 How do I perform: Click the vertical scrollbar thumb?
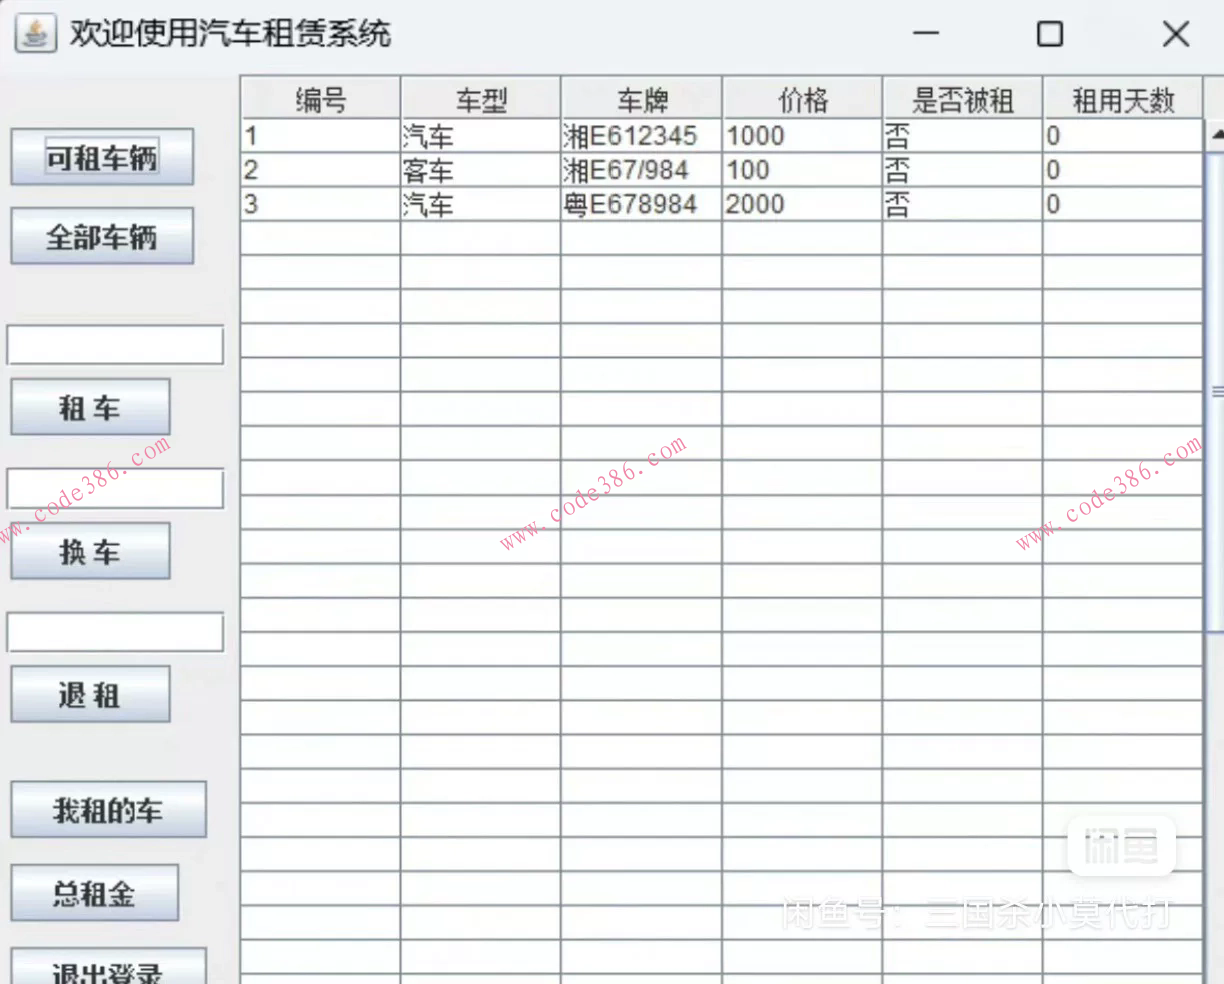coord(1216,390)
